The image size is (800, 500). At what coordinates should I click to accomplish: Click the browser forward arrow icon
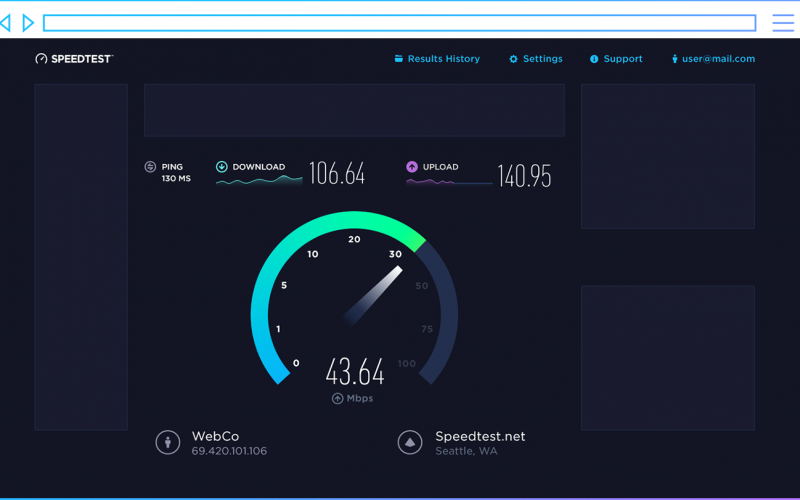coord(28,22)
